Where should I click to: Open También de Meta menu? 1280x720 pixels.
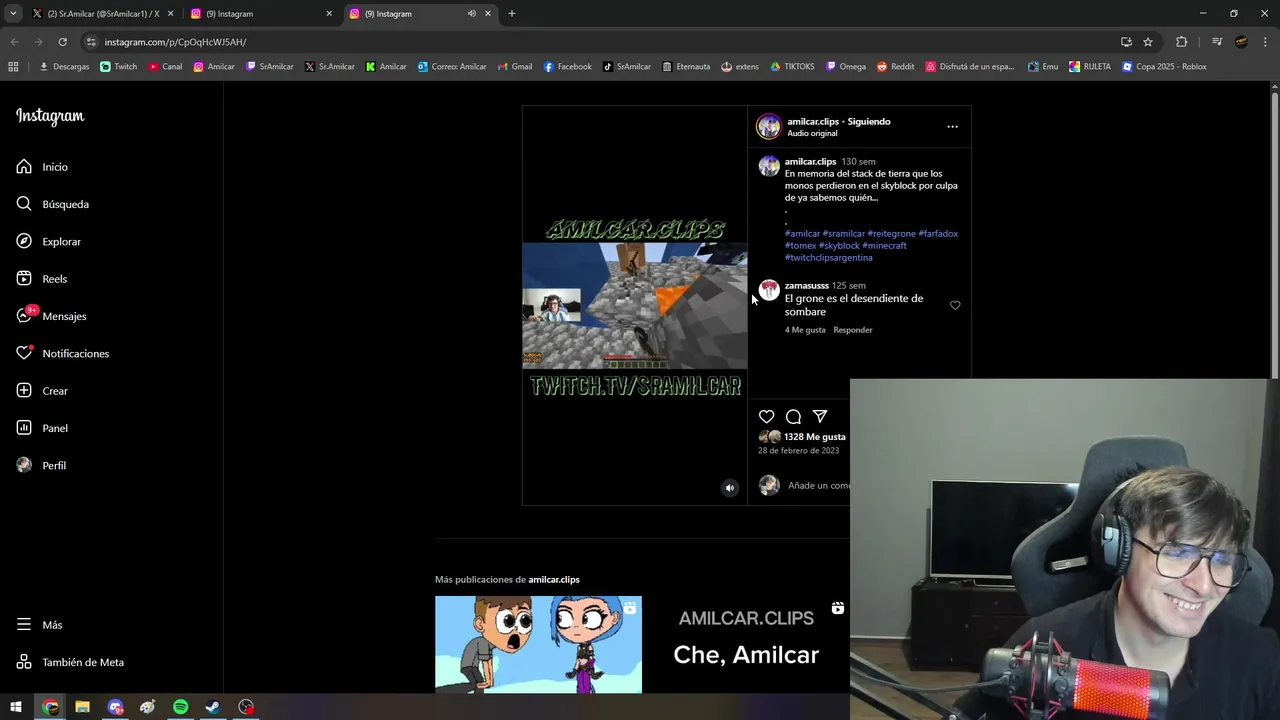70,662
